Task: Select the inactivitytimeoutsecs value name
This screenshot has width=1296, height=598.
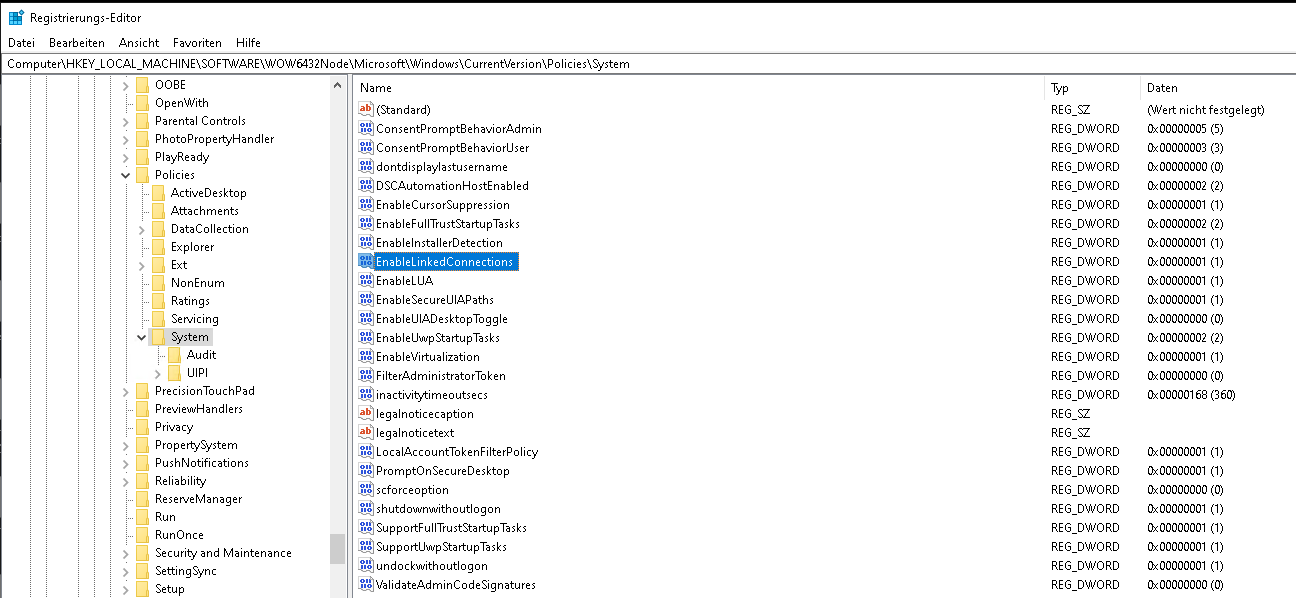Action: pos(431,394)
